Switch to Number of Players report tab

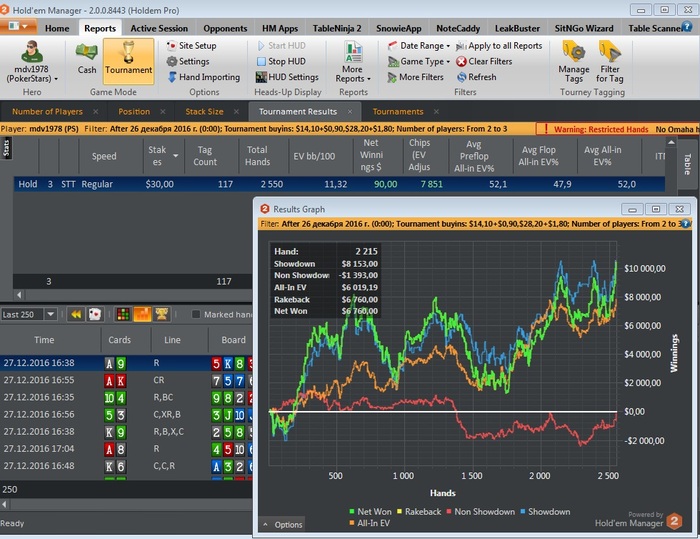coord(47,112)
